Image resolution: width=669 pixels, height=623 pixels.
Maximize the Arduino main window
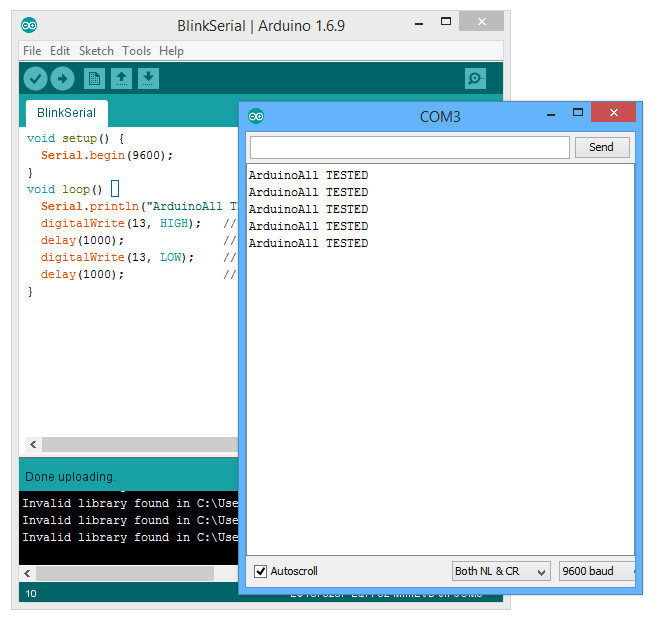click(446, 22)
